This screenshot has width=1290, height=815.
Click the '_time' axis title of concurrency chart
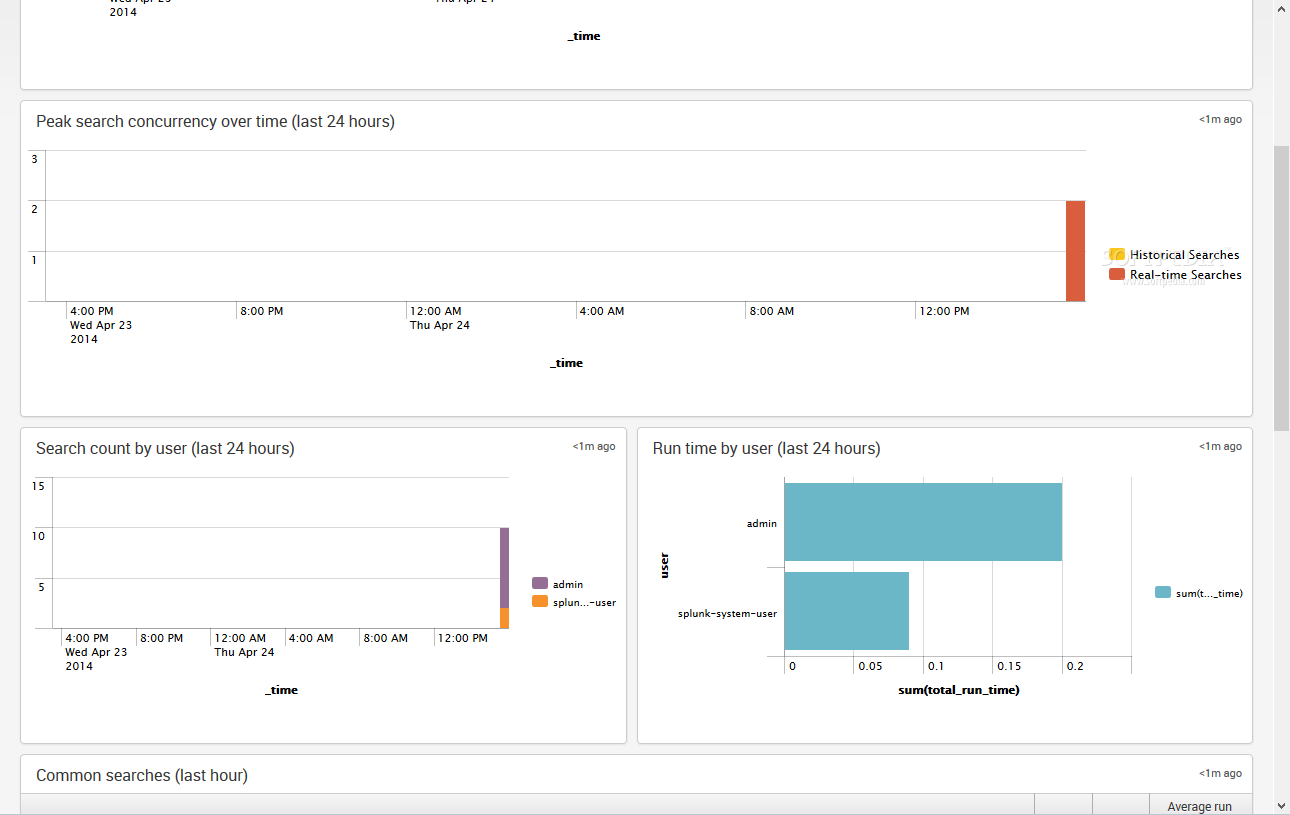click(567, 363)
